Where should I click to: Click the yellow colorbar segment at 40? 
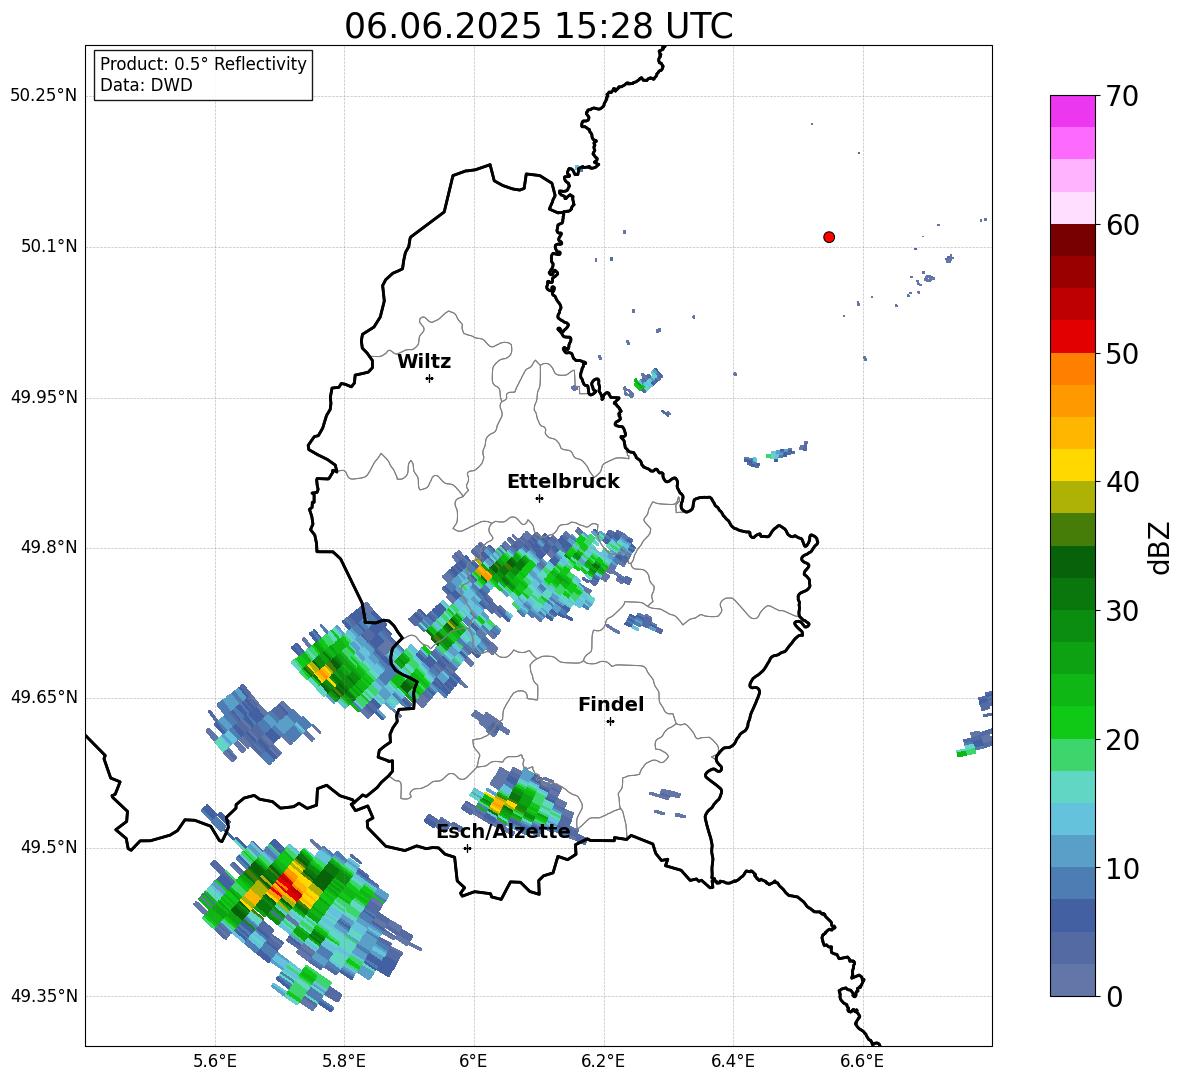pyautogui.click(x=1072, y=465)
